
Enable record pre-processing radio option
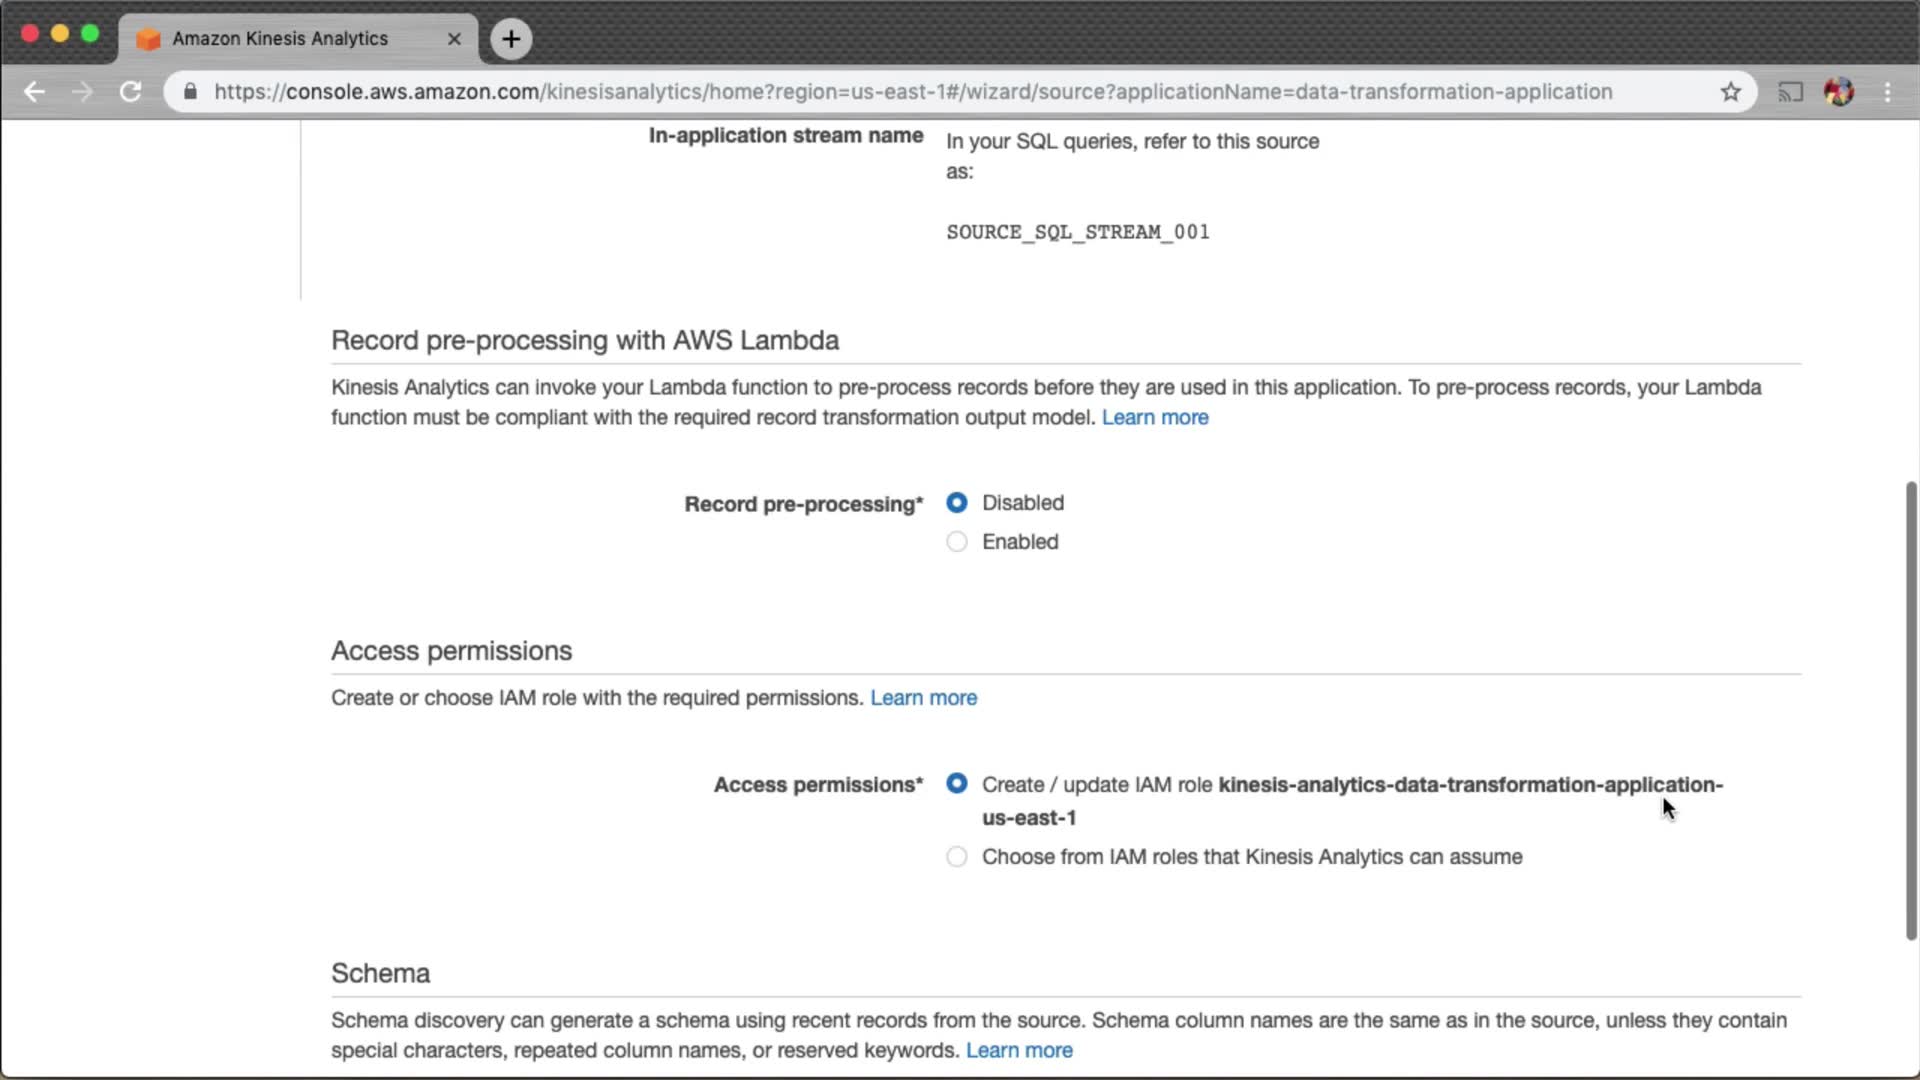click(957, 542)
